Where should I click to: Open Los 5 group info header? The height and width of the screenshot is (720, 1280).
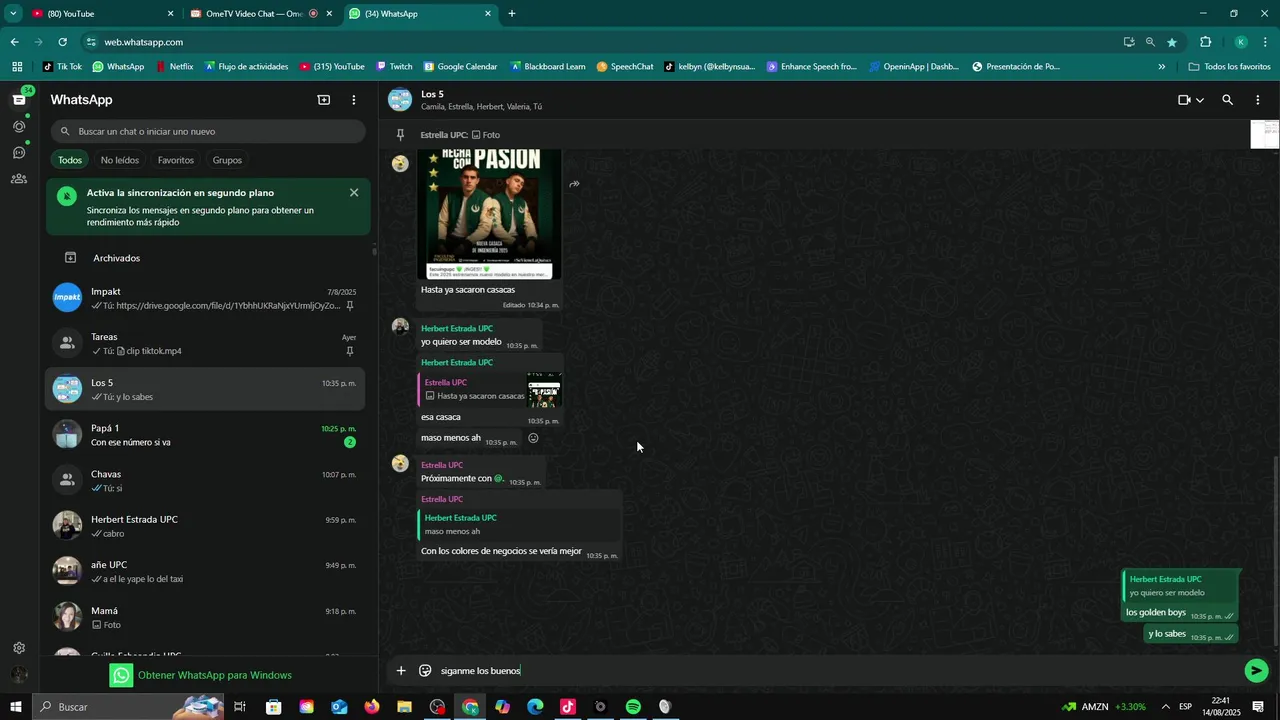point(481,100)
